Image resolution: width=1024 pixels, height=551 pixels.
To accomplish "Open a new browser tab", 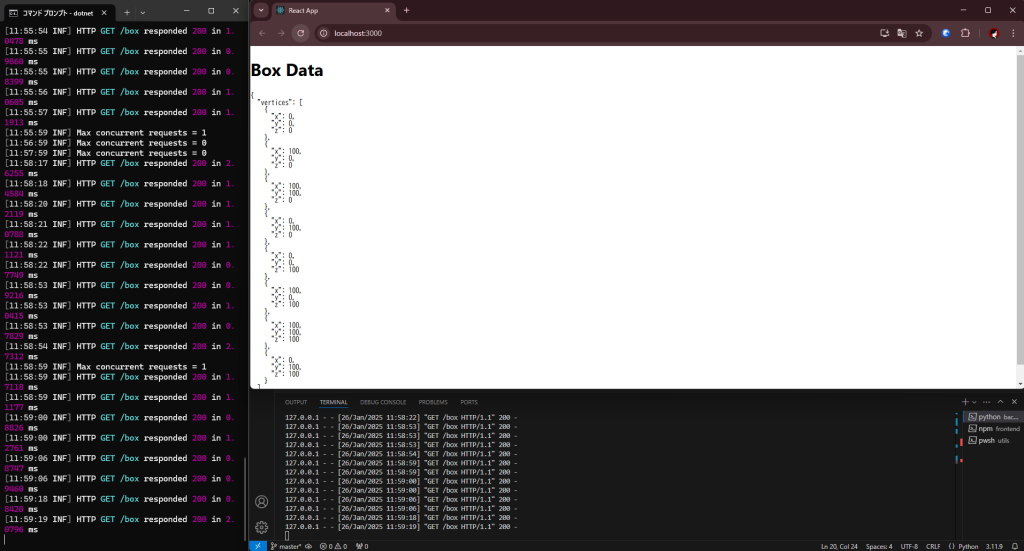I will 406,10.
